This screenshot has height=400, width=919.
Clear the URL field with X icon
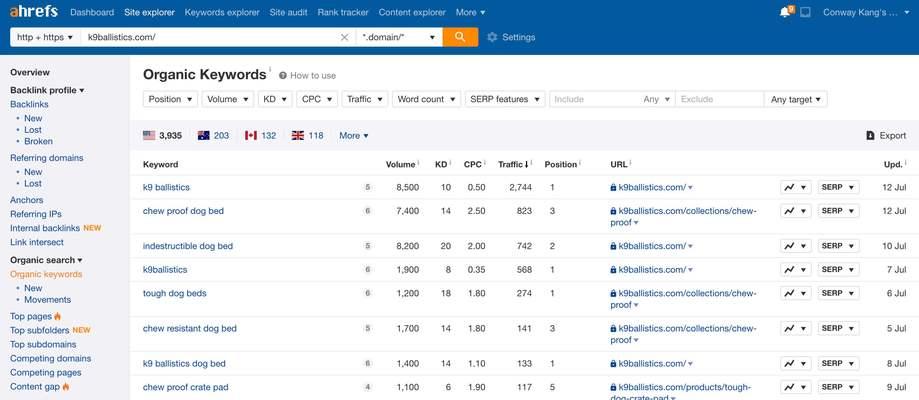(x=345, y=37)
